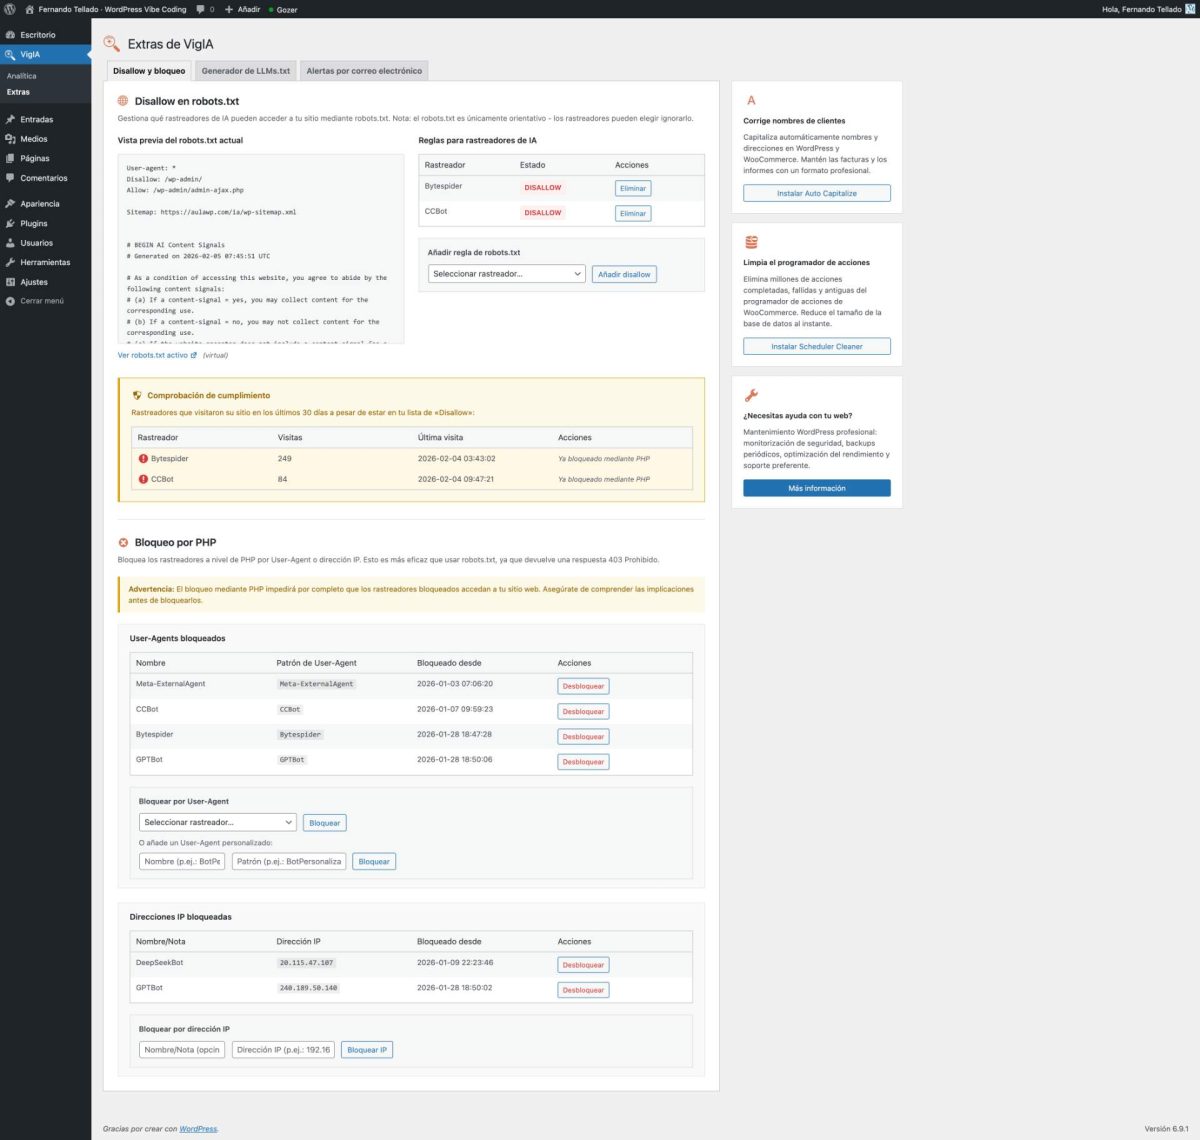
Task: Click the Plugins icon in sidebar
Action: pyautogui.click(x=10, y=224)
